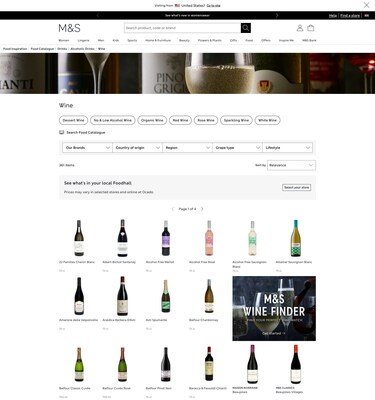Click the Go to site link
This screenshot has height=400, width=375.
point(213,5)
